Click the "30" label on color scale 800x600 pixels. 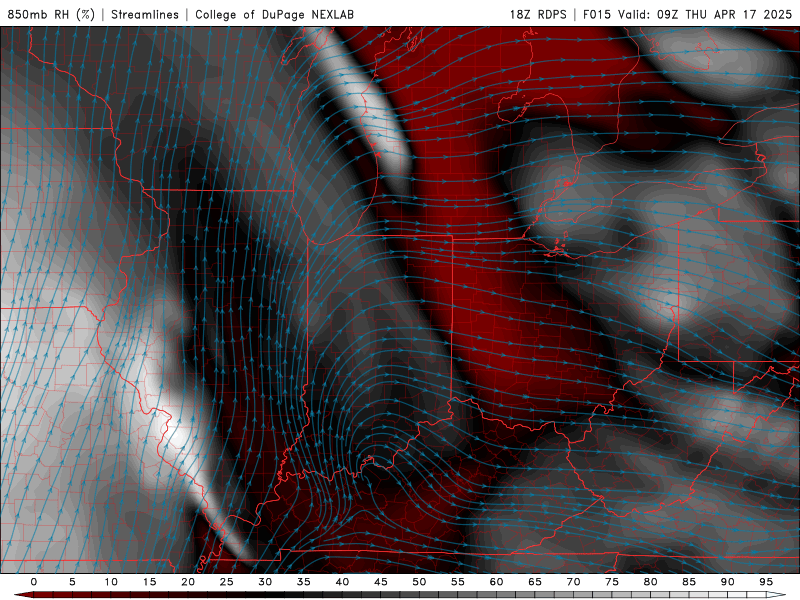click(265, 582)
